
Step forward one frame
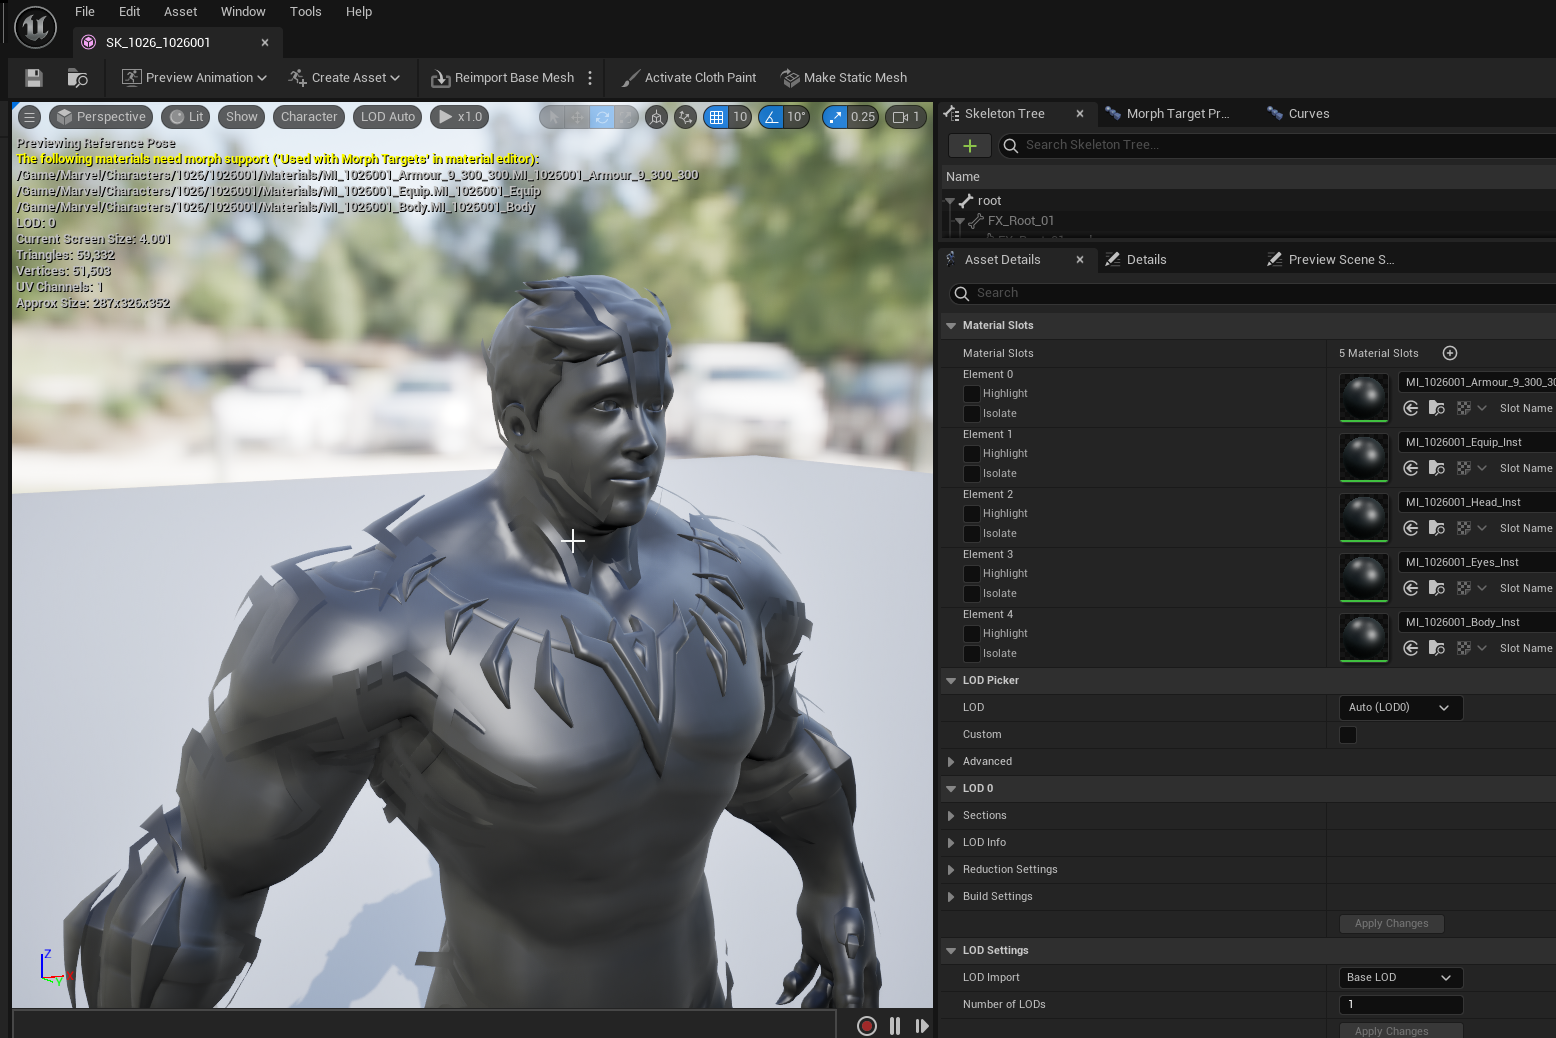[922, 1025]
